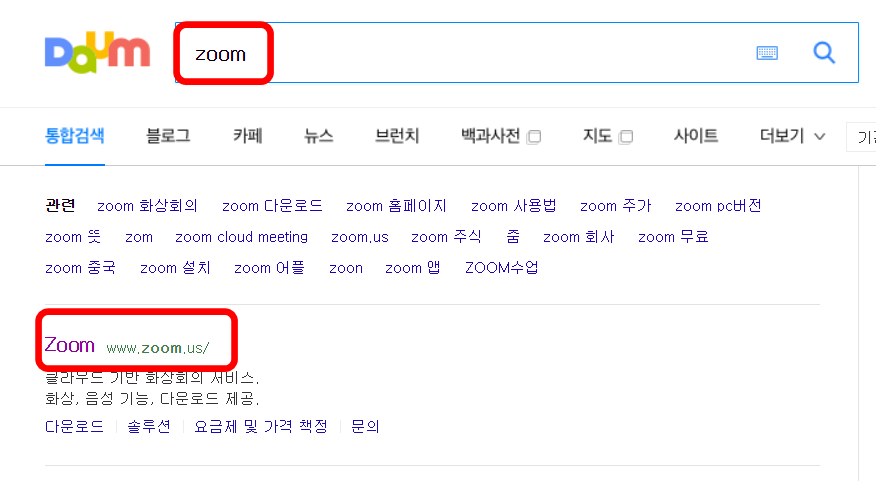Click related search zoom 무료
This screenshot has height=481, width=876.
(673, 237)
